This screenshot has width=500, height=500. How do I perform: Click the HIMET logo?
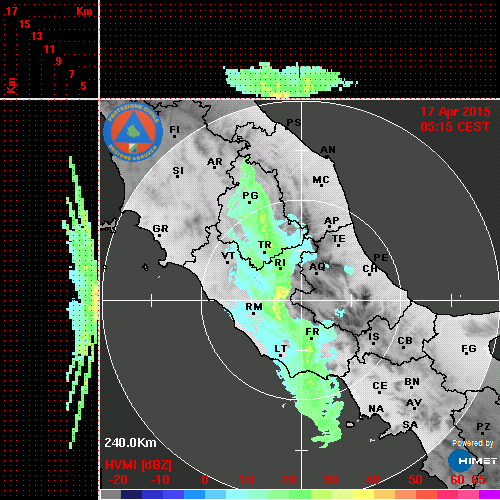click(472, 461)
